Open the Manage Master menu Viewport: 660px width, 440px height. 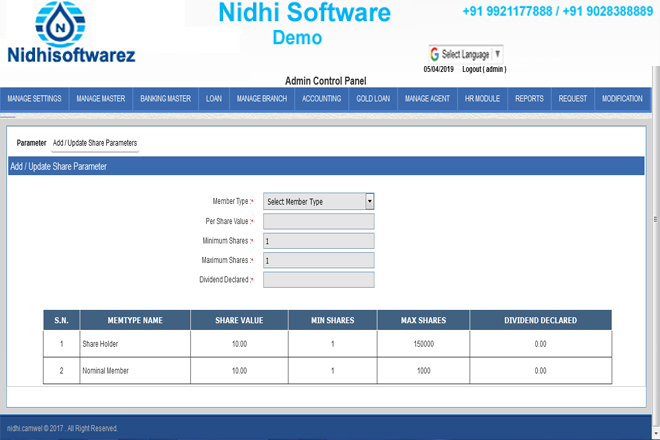tap(101, 99)
